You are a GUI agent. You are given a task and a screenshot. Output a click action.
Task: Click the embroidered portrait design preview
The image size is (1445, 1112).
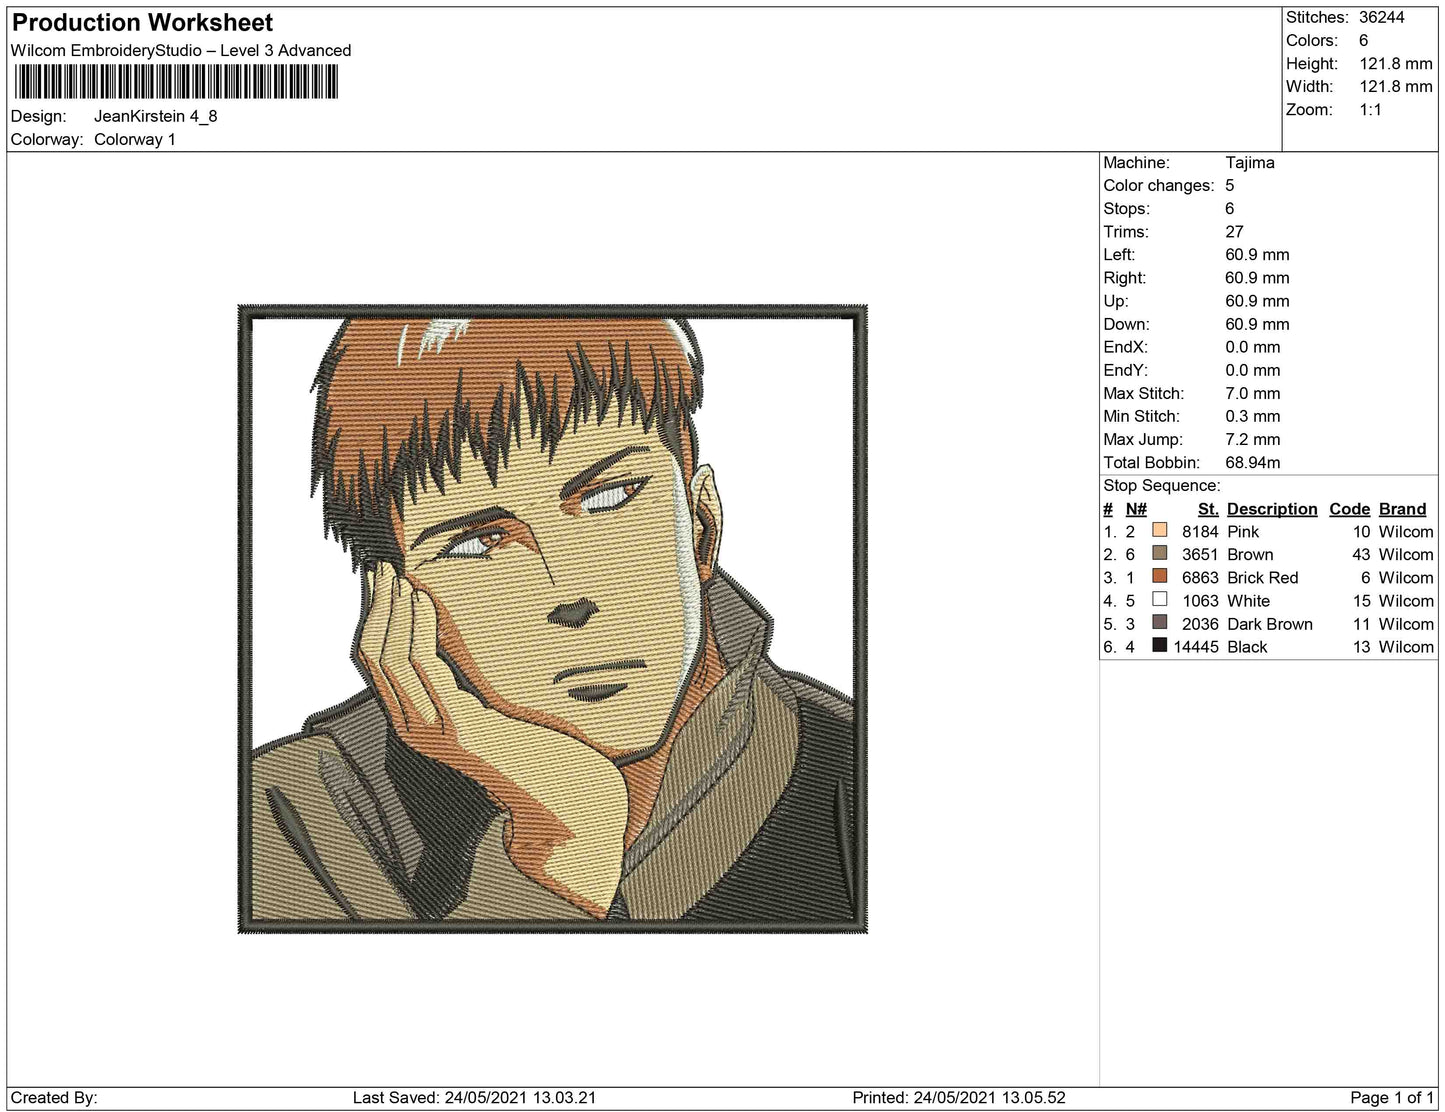[553, 619]
